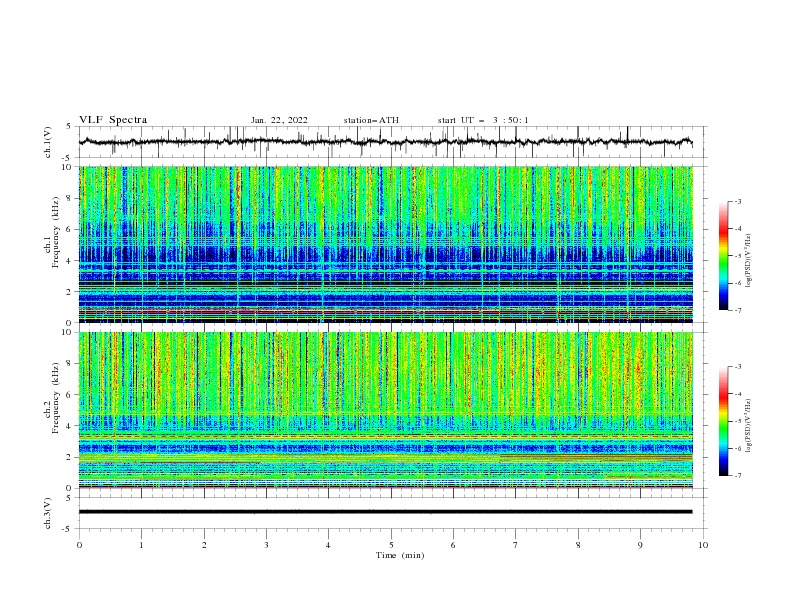Click the time axis tick label "7"
This screenshot has height=612, width=792.
point(516,545)
